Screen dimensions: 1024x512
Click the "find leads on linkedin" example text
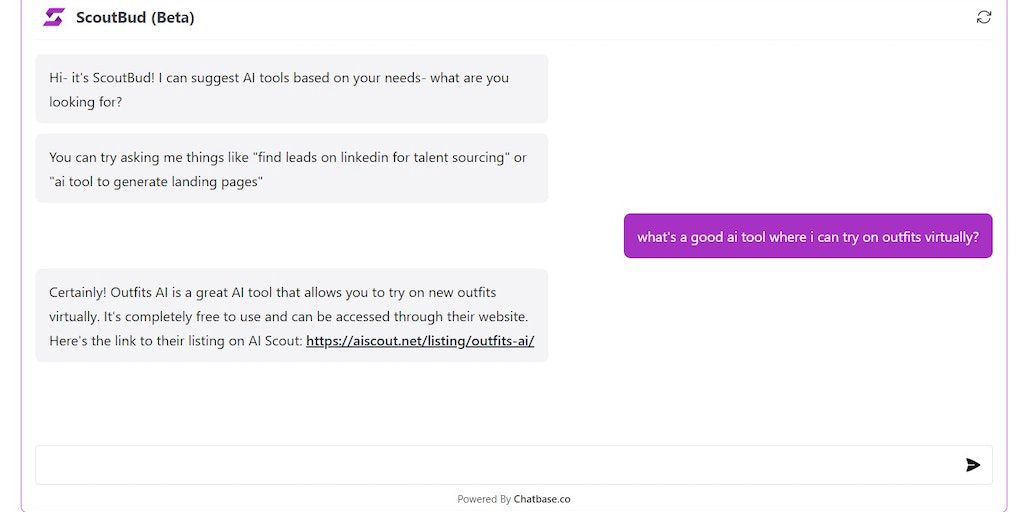click(x=382, y=158)
